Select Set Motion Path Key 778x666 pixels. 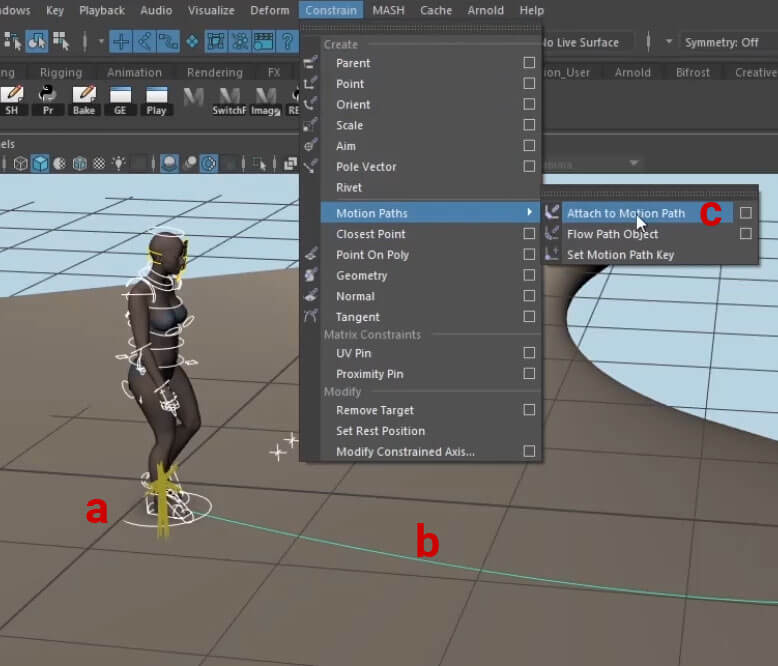[x=620, y=255]
